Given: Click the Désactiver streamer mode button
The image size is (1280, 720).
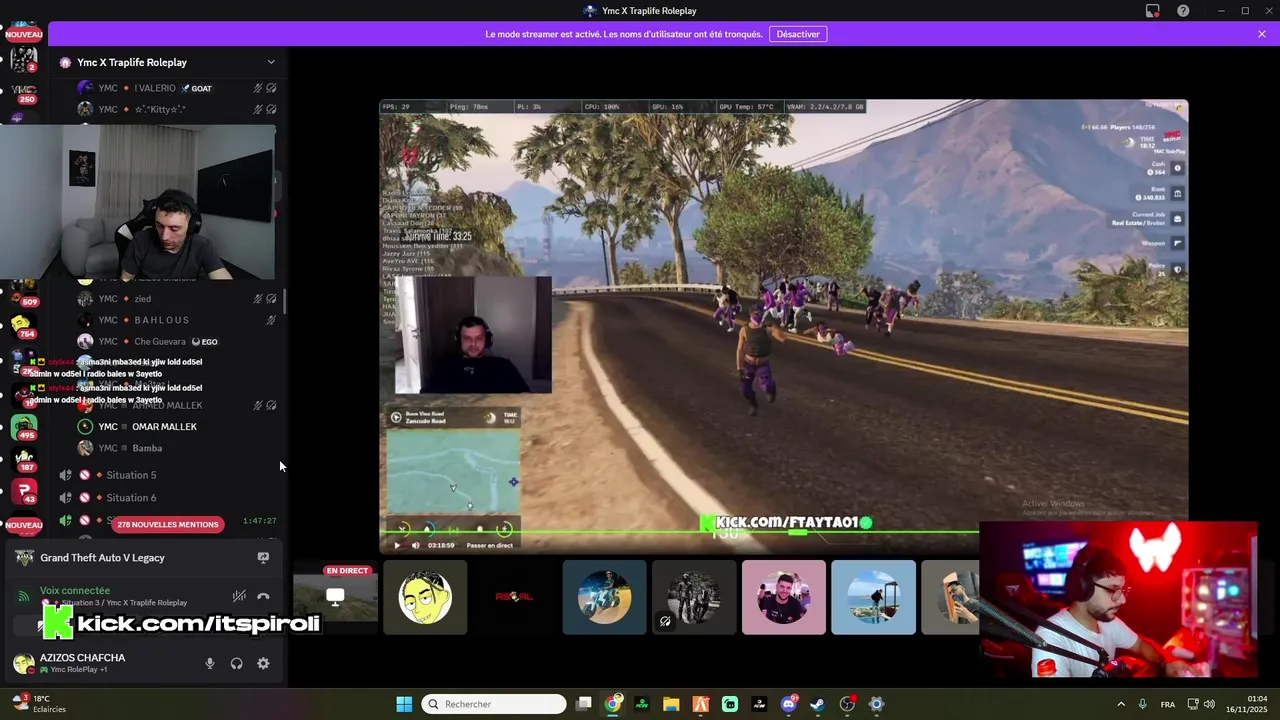Looking at the screenshot, I should pos(798,34).
